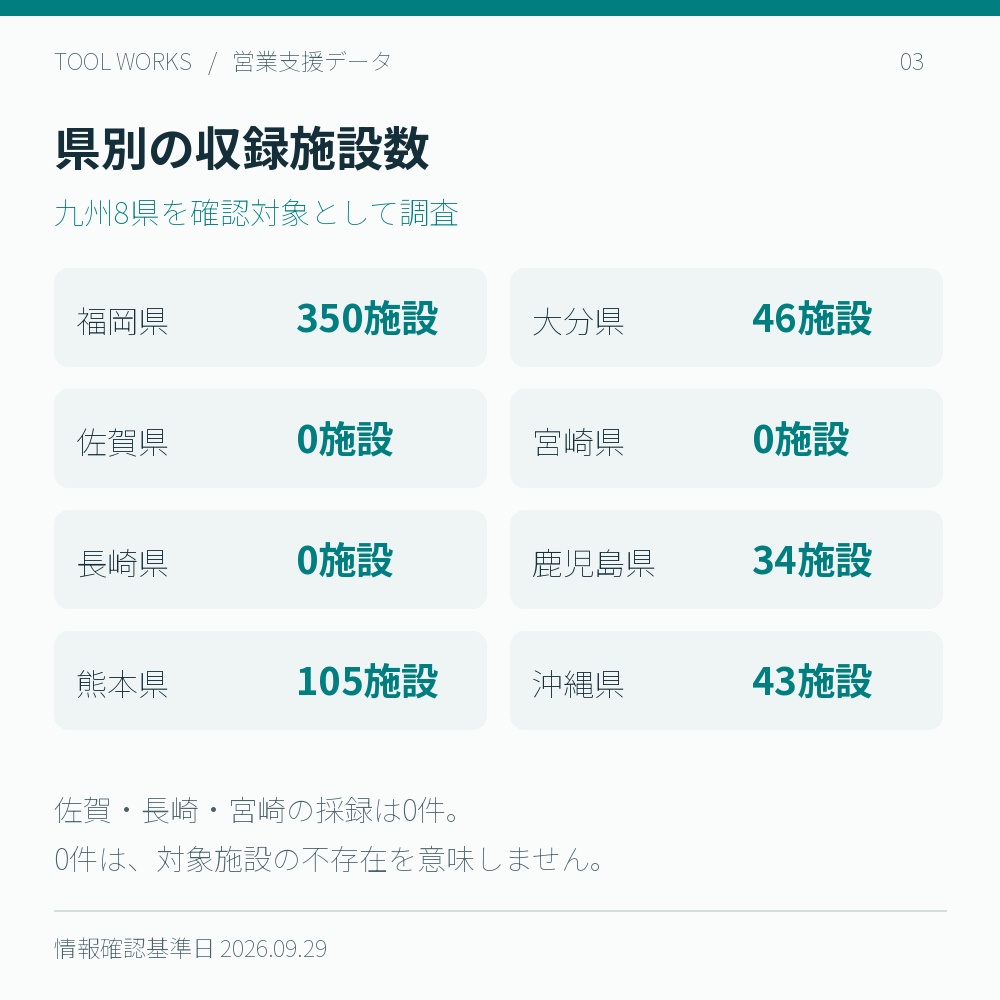
Task: Click the 長崎県 label
Action: pos(122,563)
